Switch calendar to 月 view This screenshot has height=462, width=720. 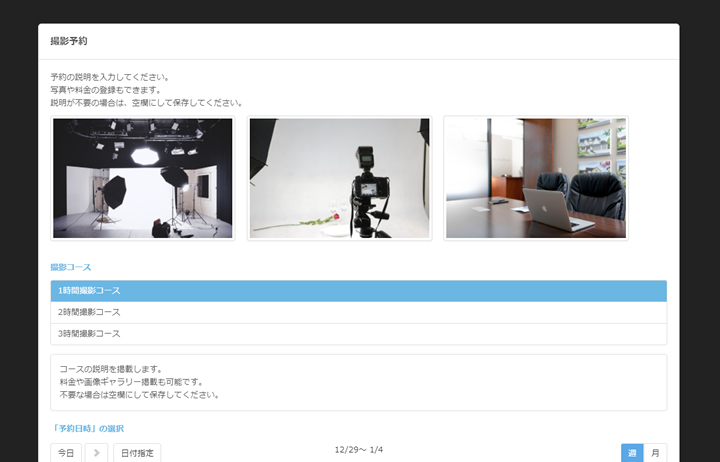(x=655, y=453)
